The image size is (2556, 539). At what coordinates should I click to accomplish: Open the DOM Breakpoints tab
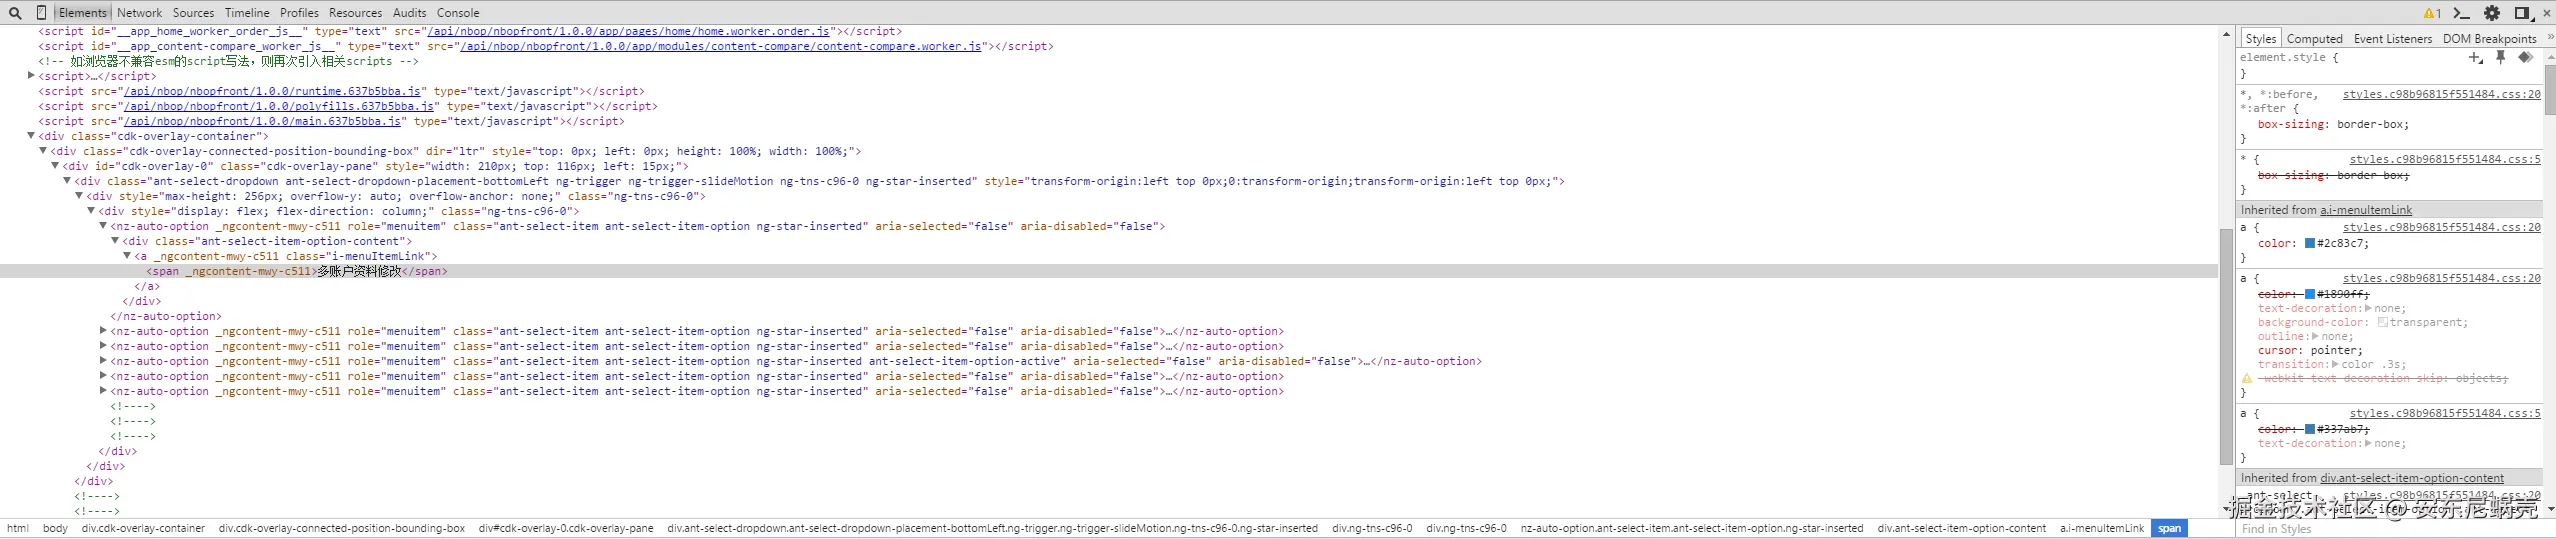coord(2489,38)
